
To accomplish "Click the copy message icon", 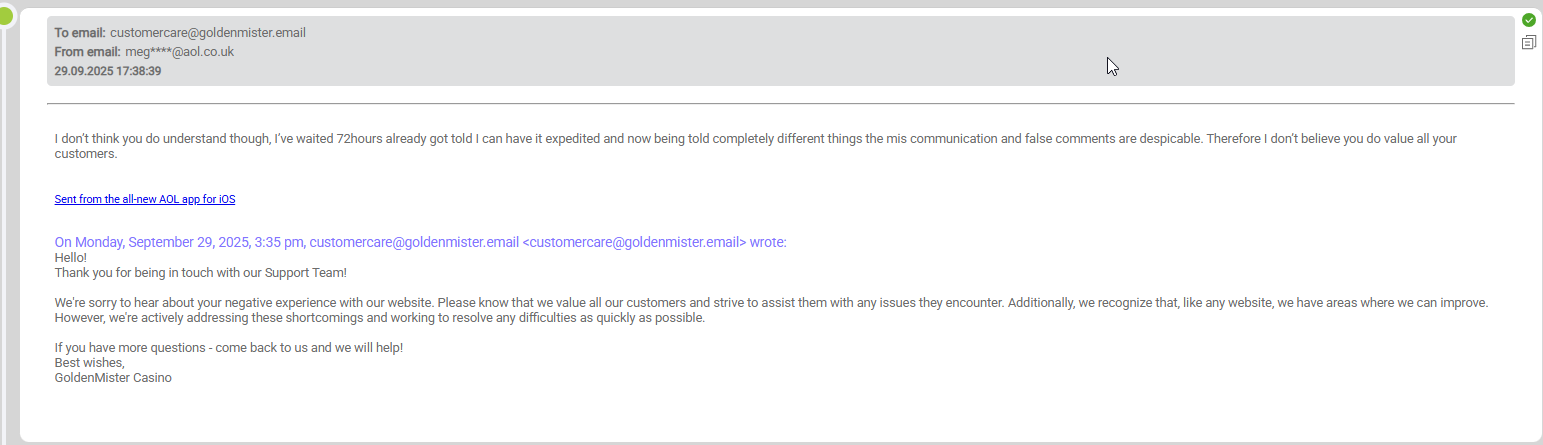I will tap(1529, 42).
